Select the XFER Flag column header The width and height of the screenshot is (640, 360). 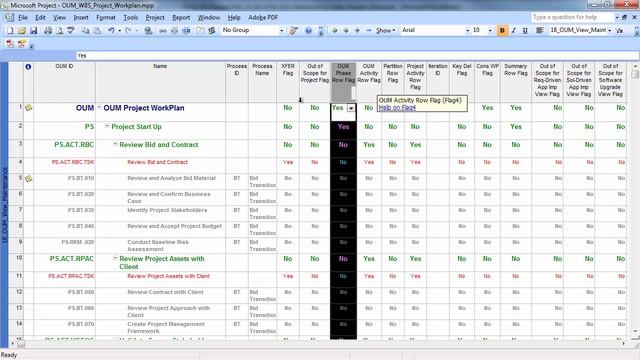click(x=288, y=82)
